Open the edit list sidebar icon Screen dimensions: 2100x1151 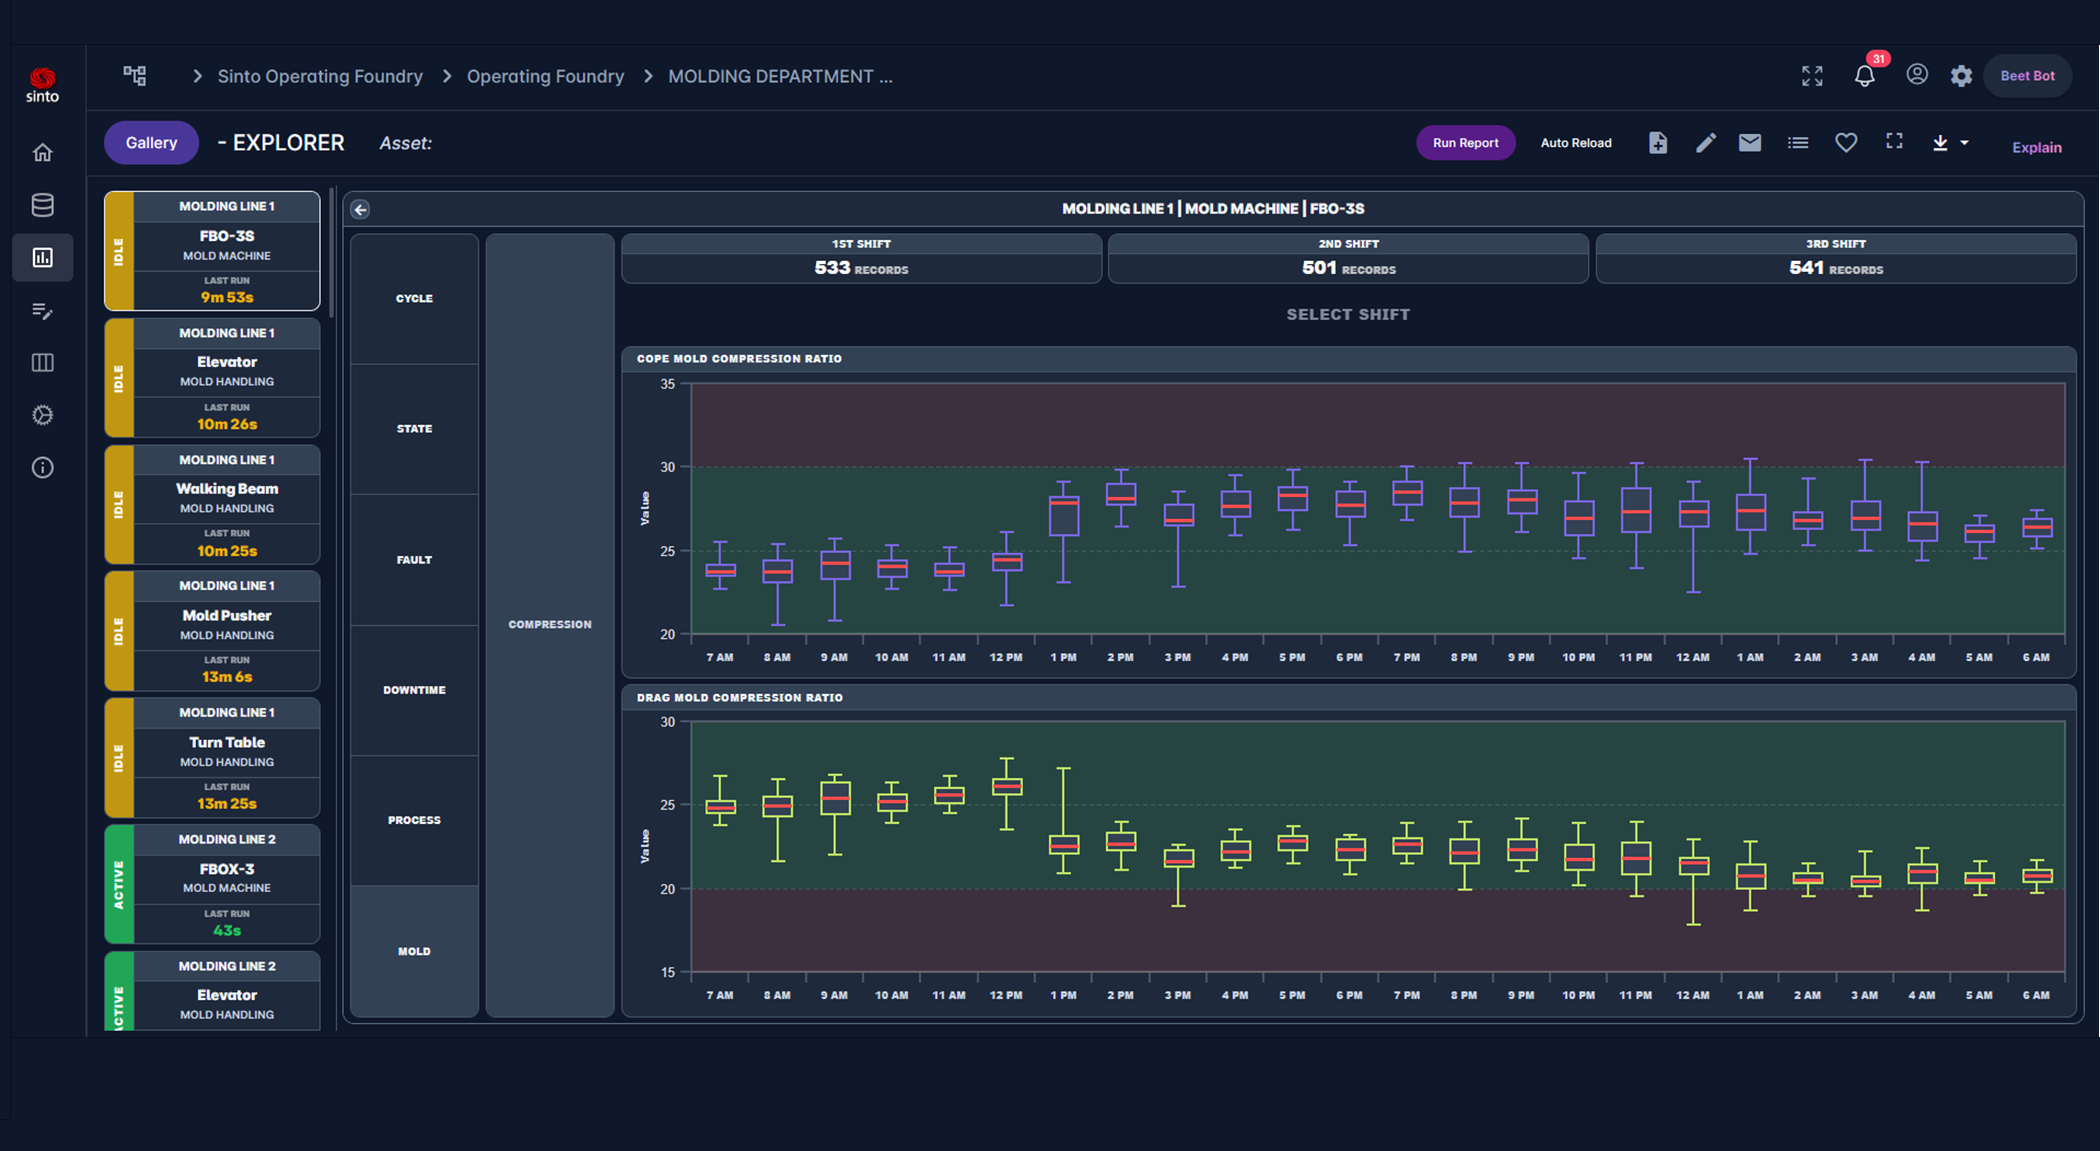pos(42,311)
